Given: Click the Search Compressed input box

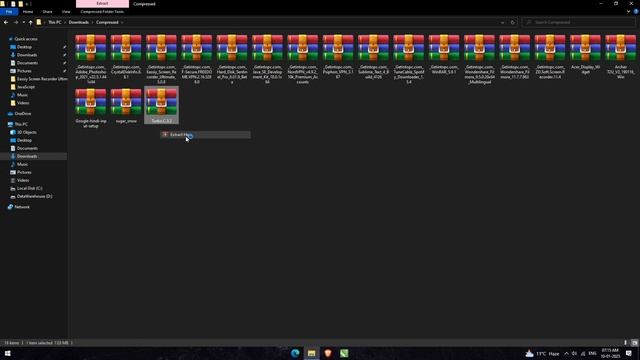Looking at the screenshot, I should point(579,22).
